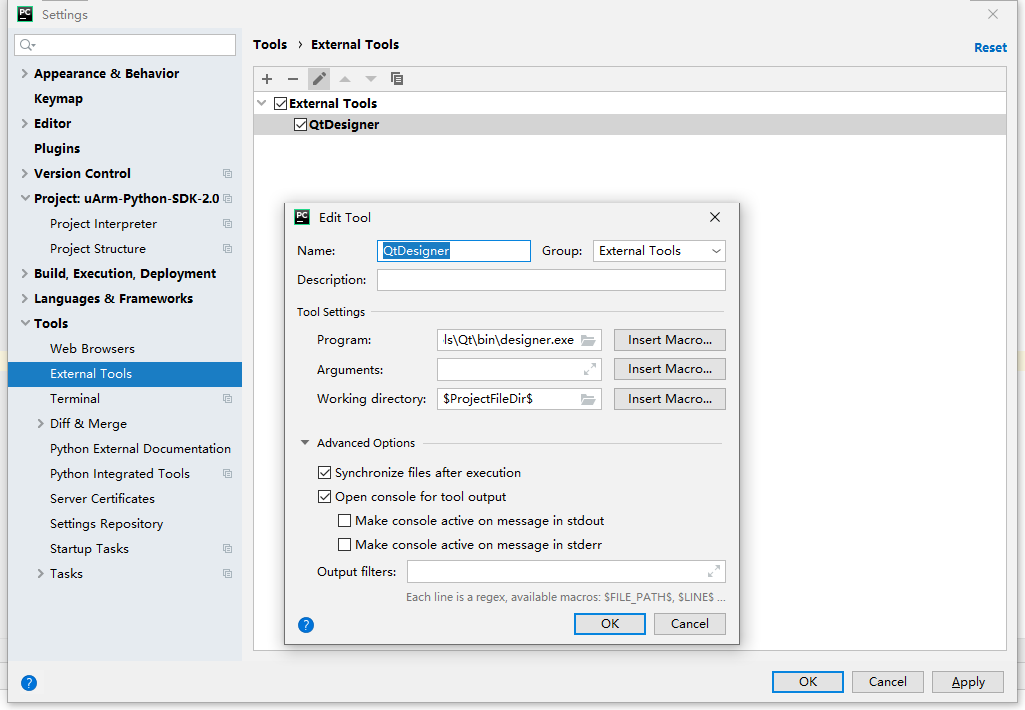Screen dimensions: 1025x710
Task: Add a new external tool with plus icon
Action: tap(267, 79)
